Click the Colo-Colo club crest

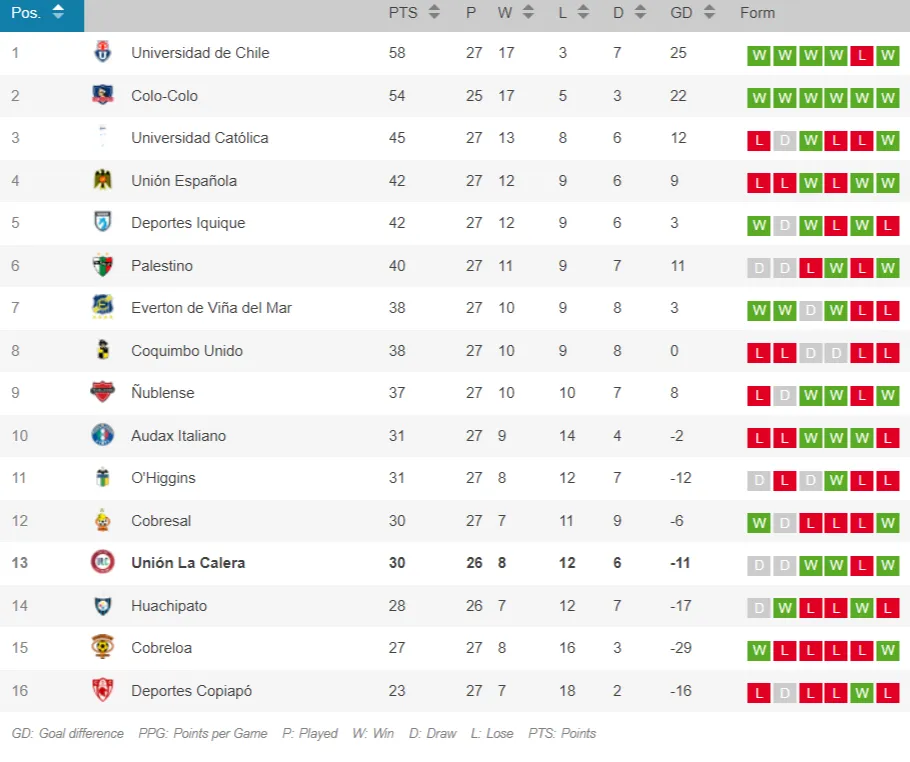[x=102, y=96]
